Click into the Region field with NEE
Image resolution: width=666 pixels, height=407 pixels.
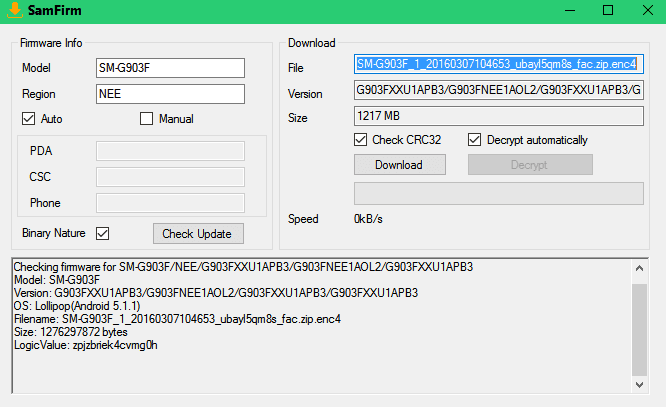pos(170,94)
